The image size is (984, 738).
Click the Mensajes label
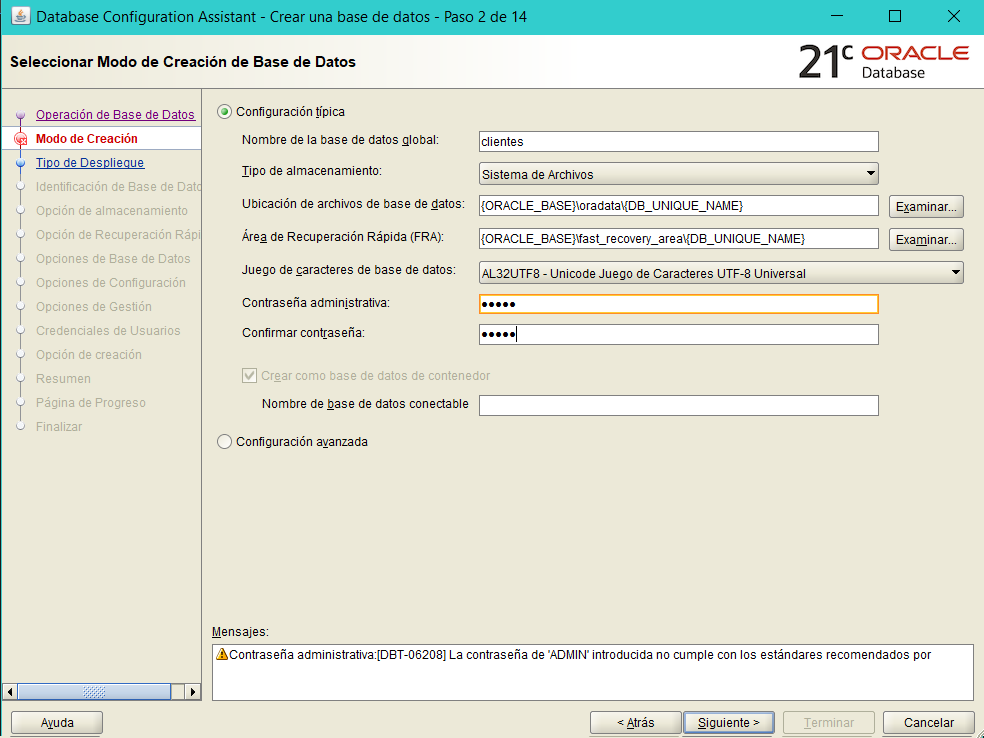point(240,632)
